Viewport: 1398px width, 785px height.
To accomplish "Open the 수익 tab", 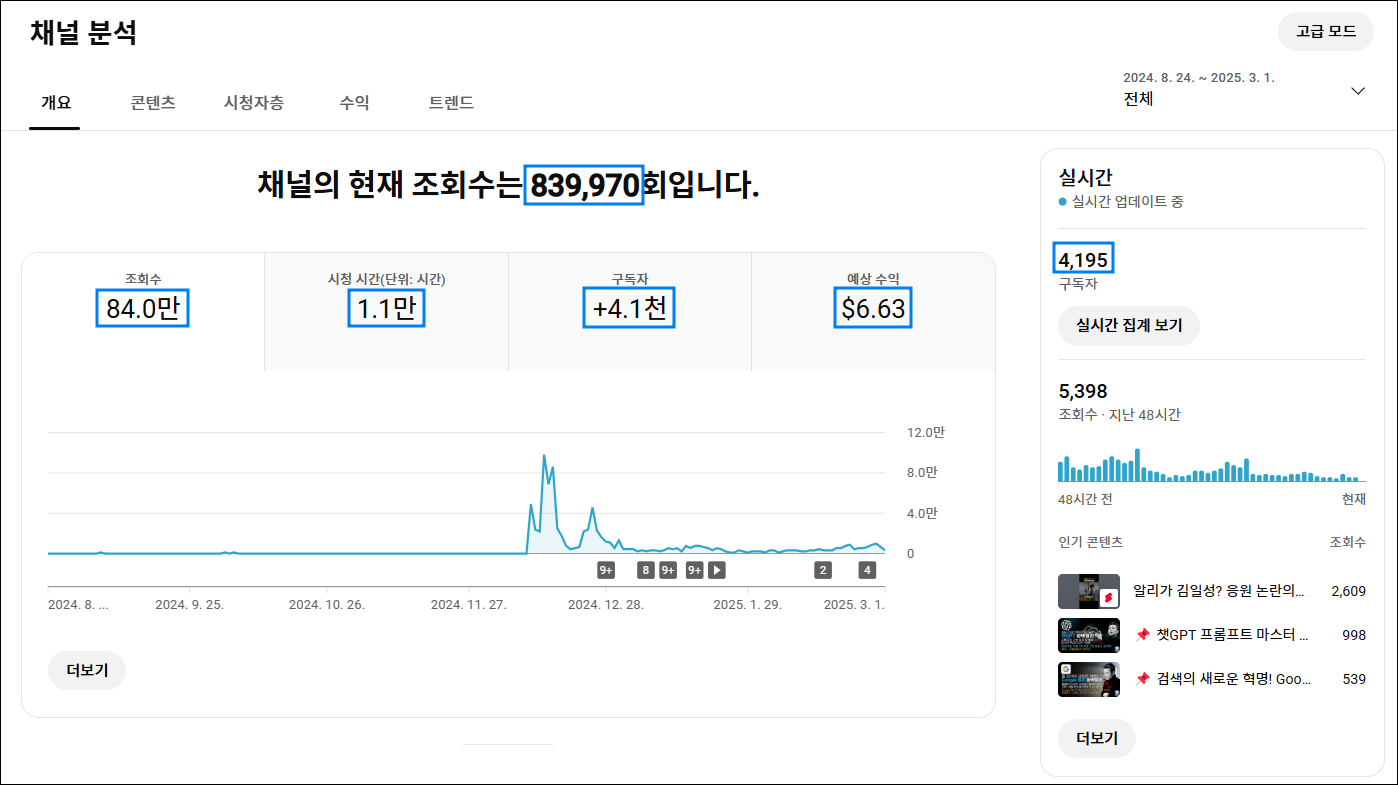I will tap(353, 102).
